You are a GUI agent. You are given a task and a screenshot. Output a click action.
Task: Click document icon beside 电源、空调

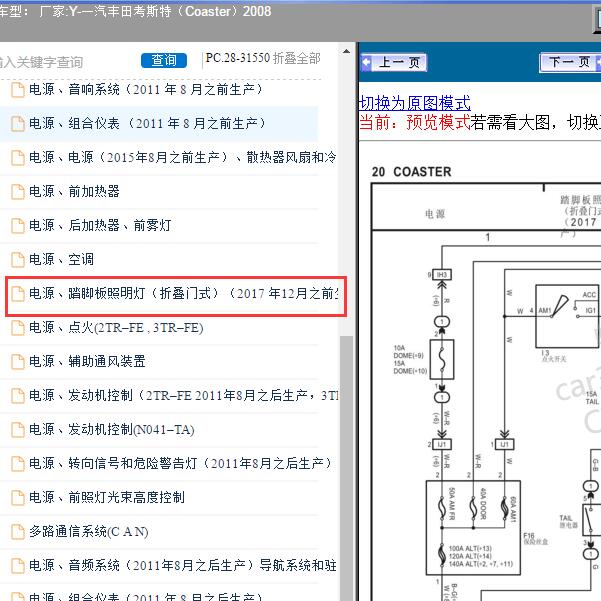tap(18, 260)
